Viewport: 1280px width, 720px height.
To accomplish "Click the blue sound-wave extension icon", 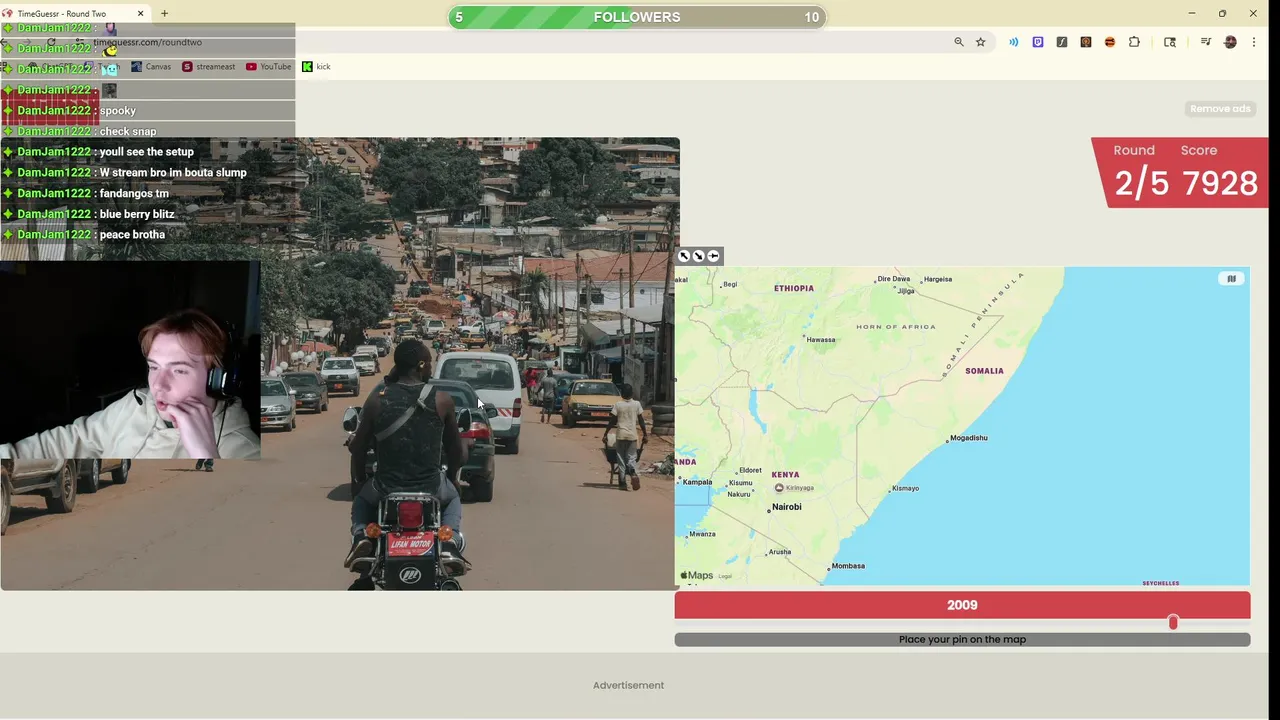I will [x=1014, y=42].
